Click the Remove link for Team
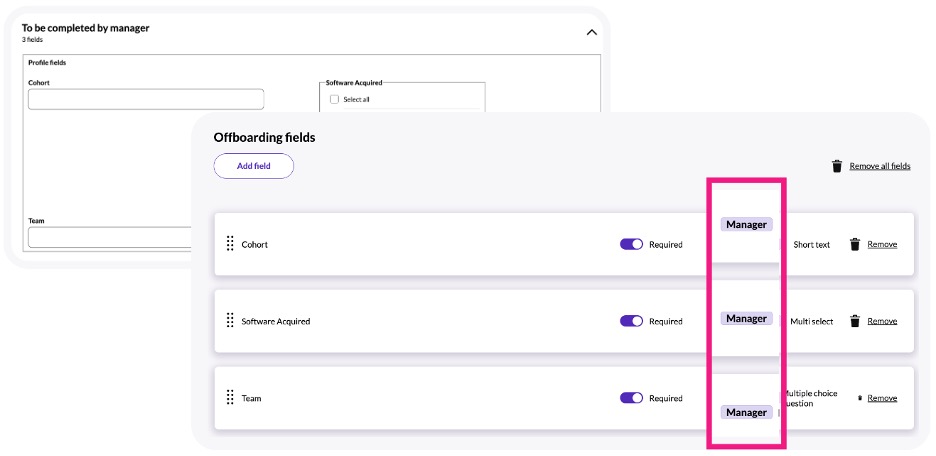This screenshot has height=456, width=936. pos(882,398)
